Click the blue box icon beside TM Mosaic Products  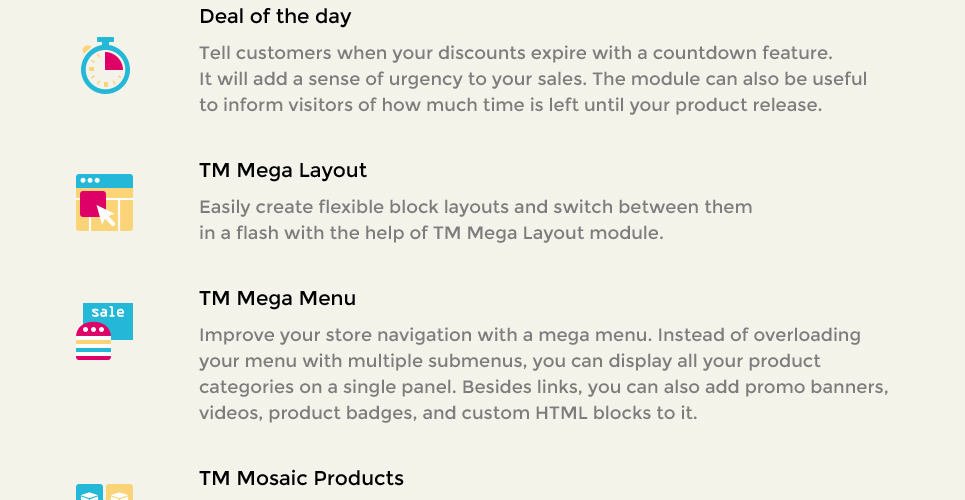(89, 492)
